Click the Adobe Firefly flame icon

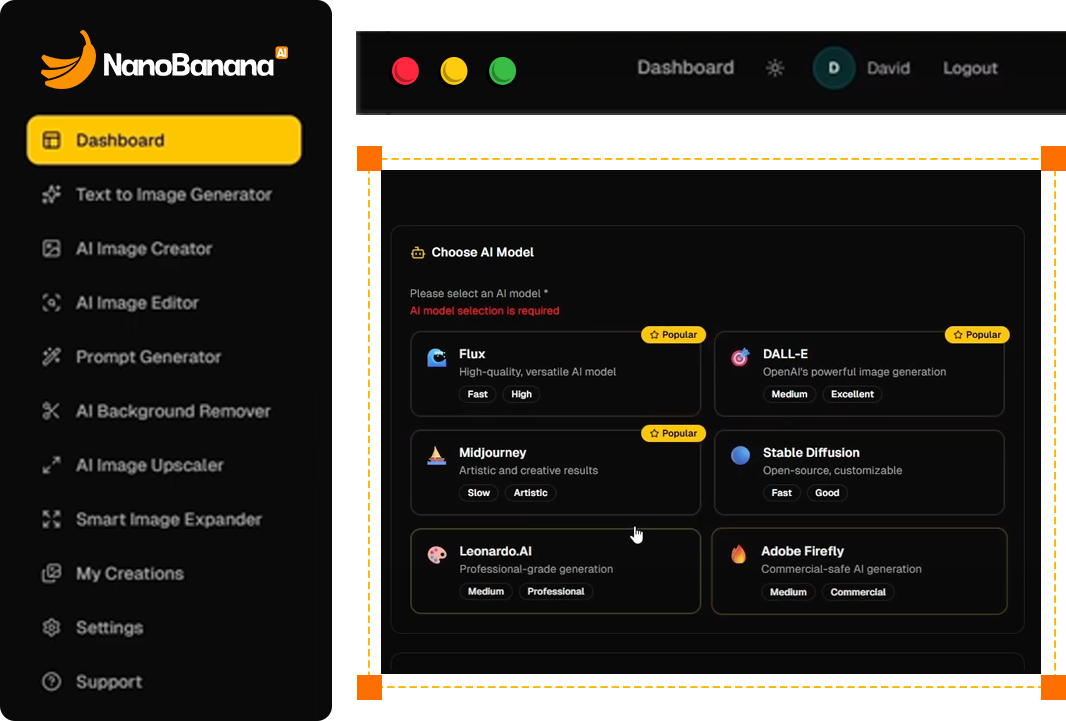point(738,555)
